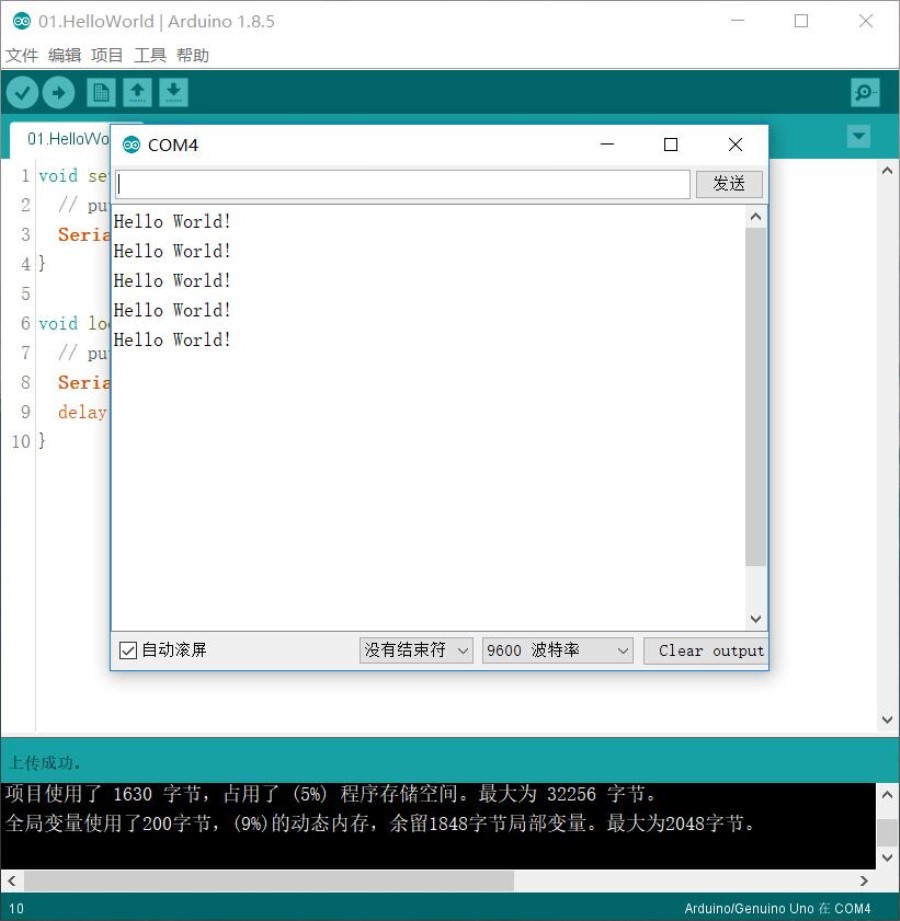Click the 上传成功。 status message
Image resolution: width=900 pixels, height=921 pixels.
tap(45, 762)
